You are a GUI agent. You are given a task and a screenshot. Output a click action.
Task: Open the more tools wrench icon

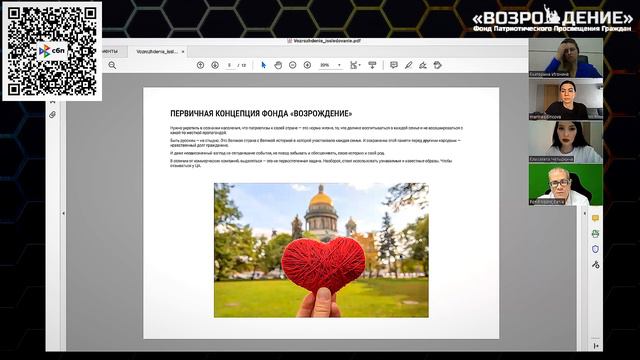tap(596, 264)
